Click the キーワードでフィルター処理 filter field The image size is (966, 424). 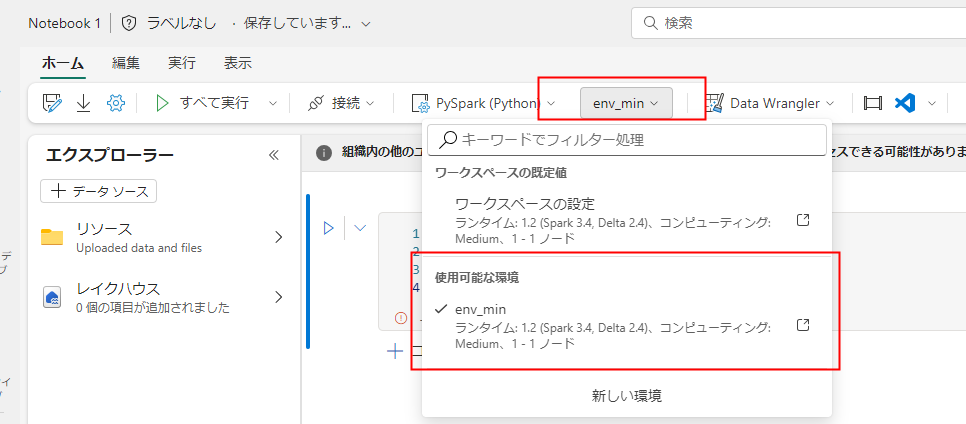coord(627,140)
